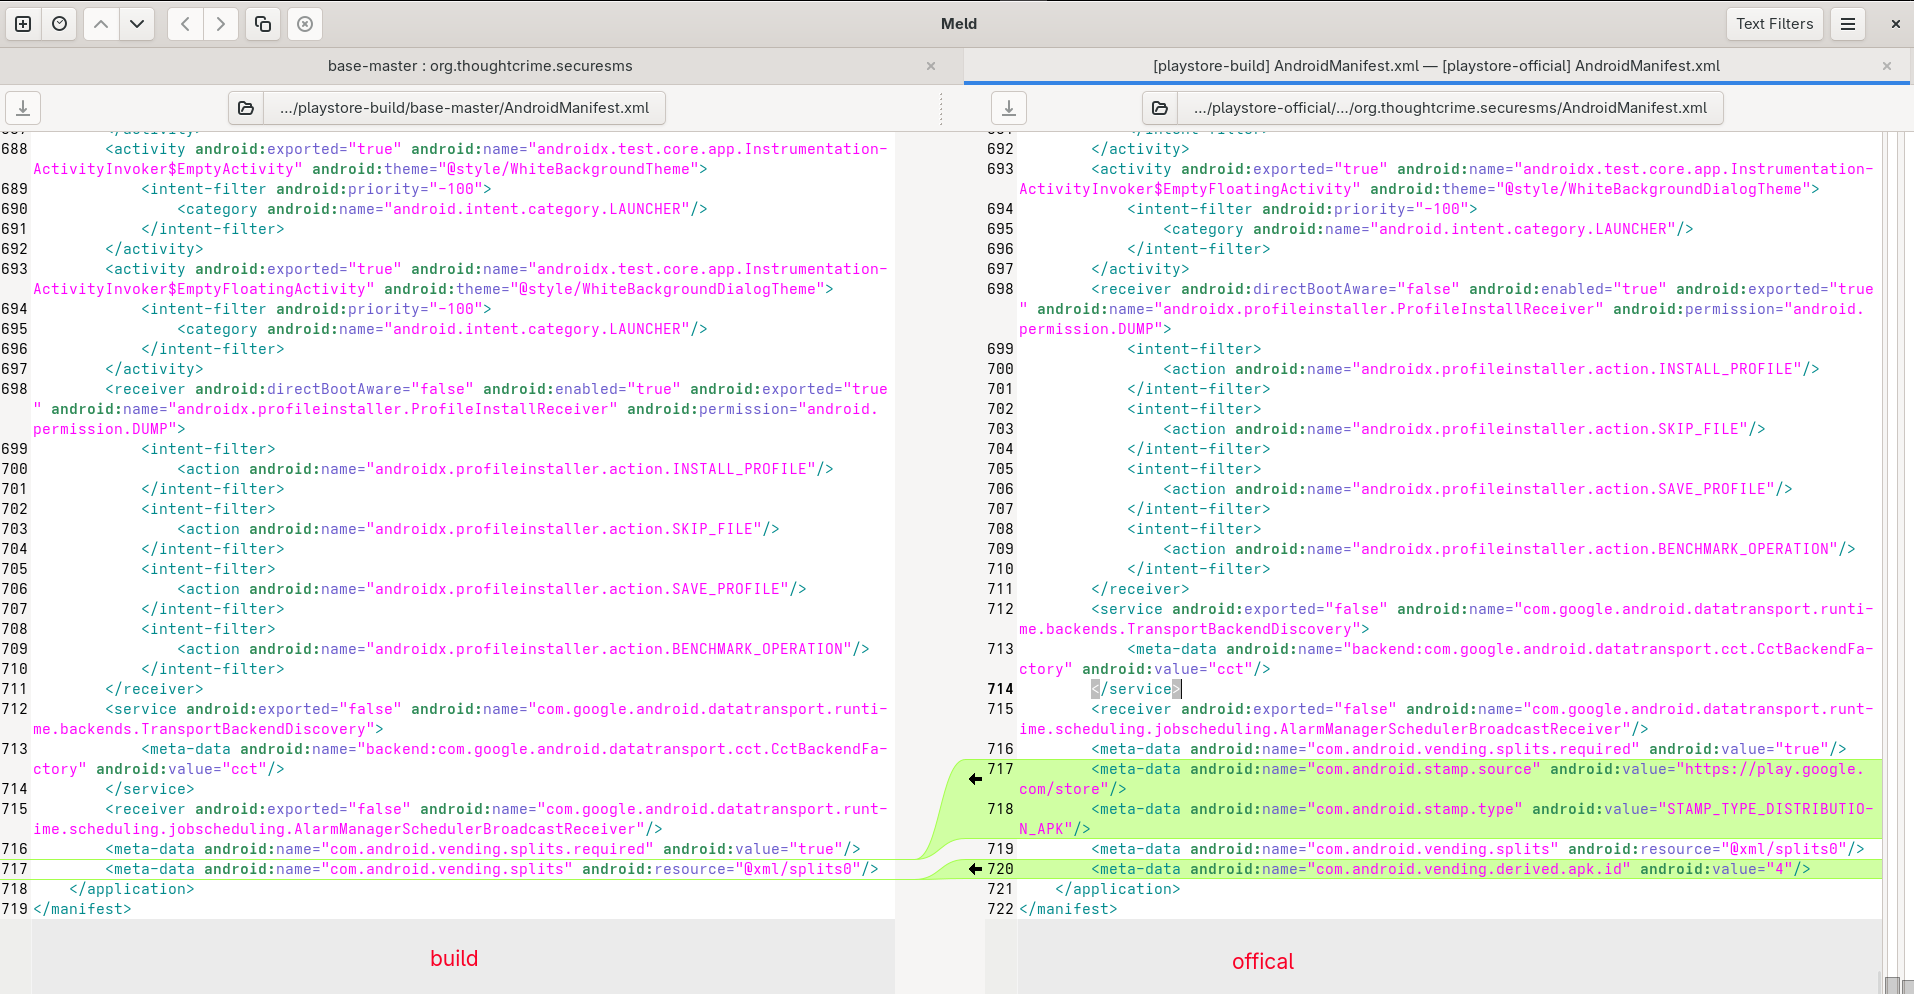
Task: Save the left pane file
Action: [23, 108]
